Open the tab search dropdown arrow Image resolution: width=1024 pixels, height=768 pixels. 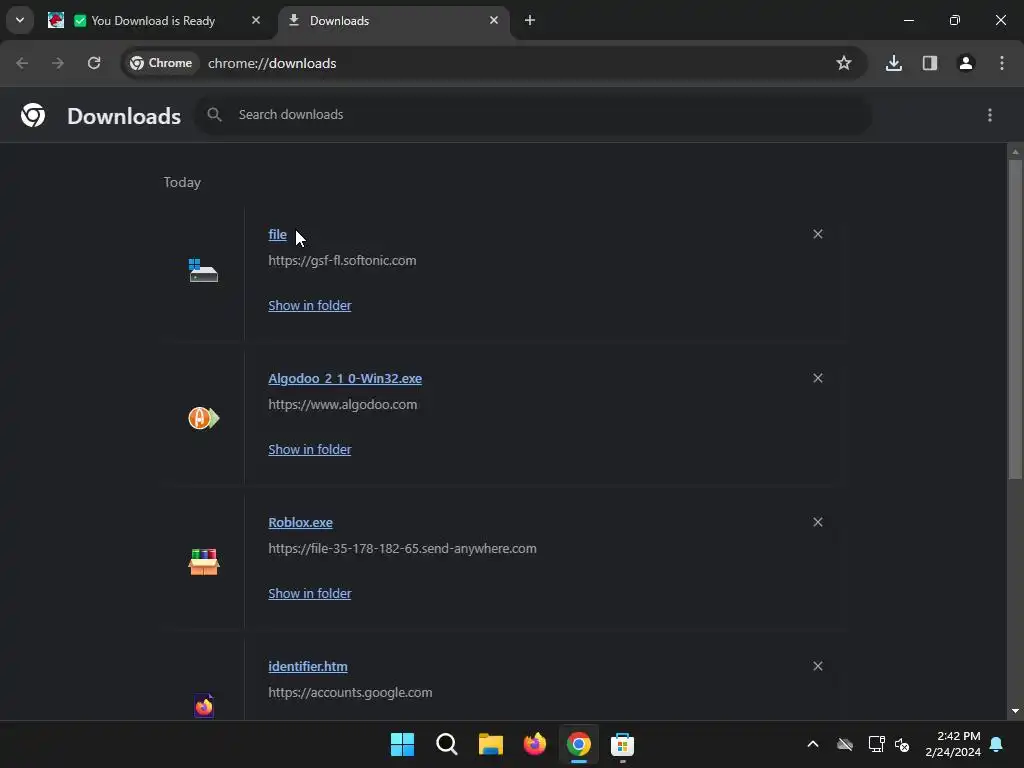pyautogui.click(x=20, y=20)
